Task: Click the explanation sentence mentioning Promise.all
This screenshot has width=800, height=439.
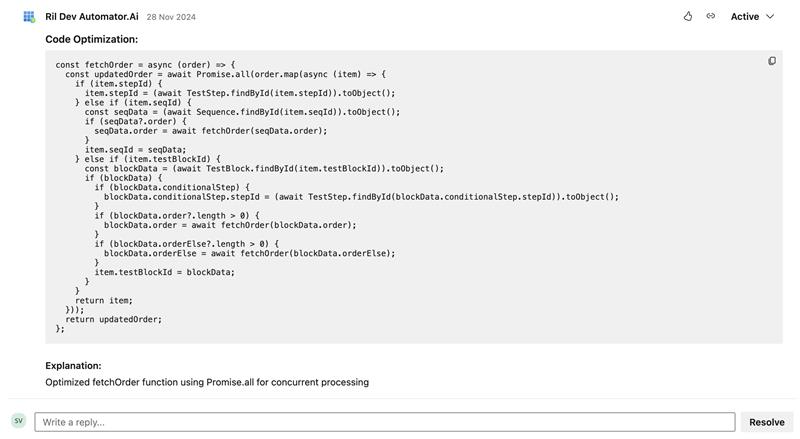Action: point(207,382)
